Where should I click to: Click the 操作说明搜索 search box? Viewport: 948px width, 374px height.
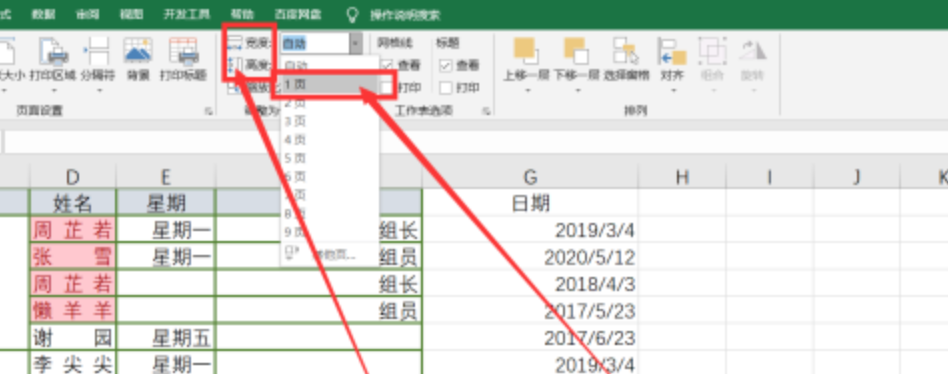(x=405, y=15)
